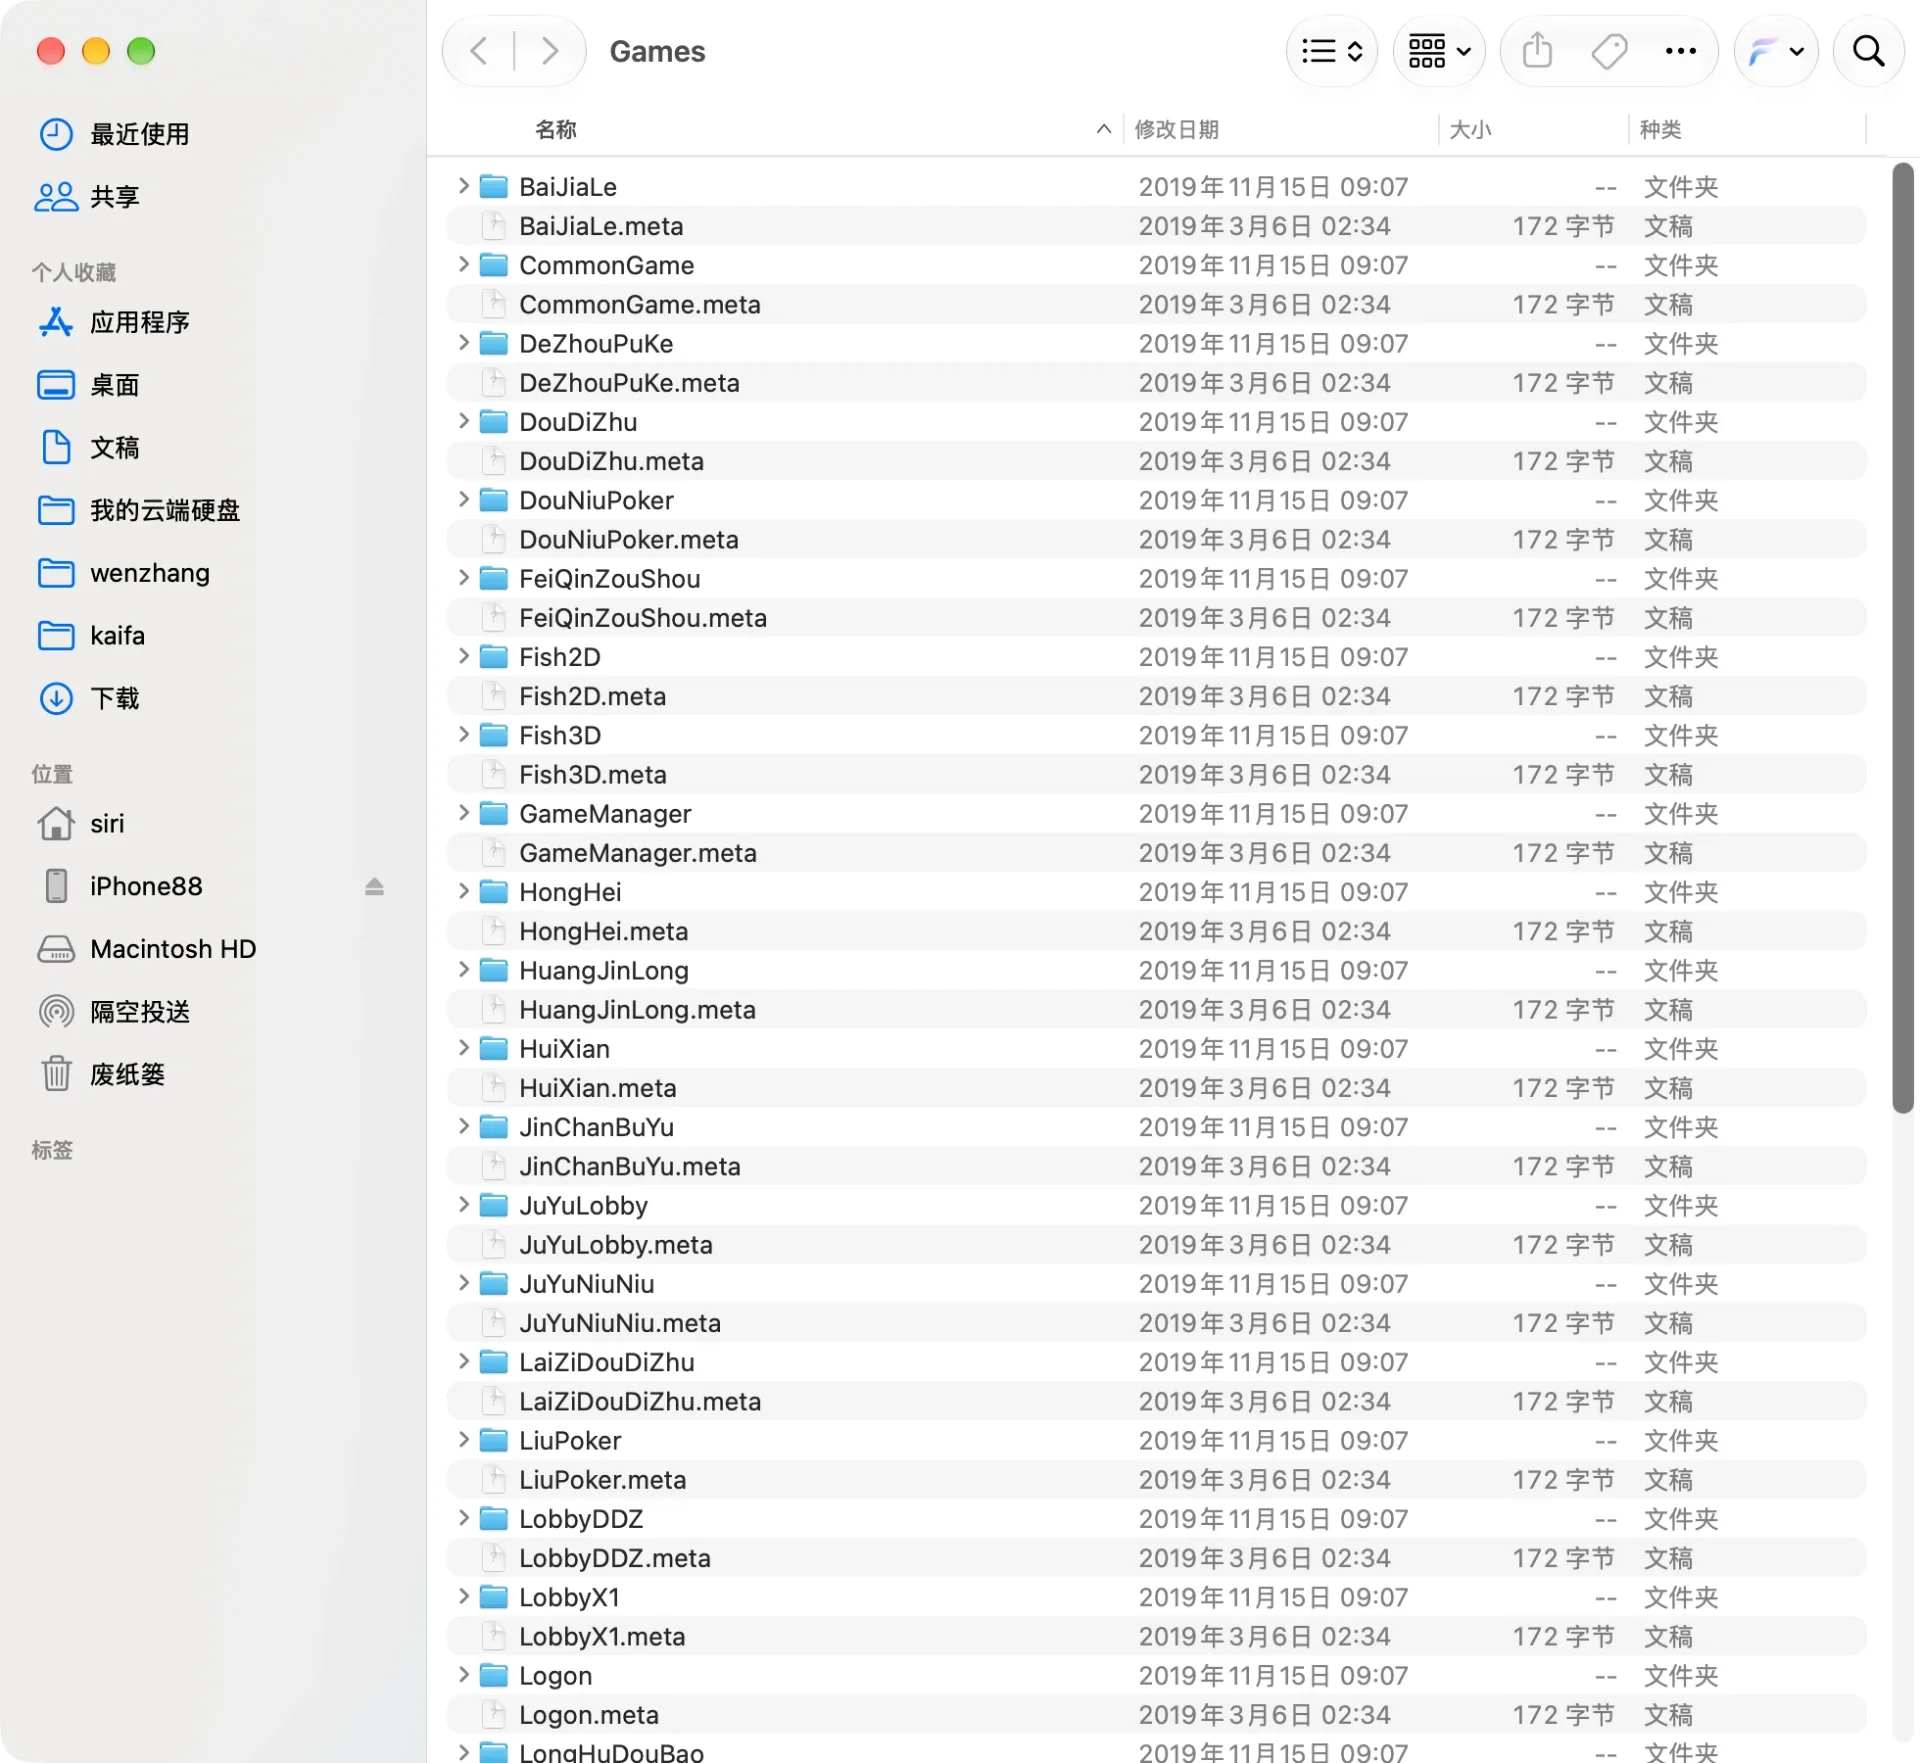Sort by the 大小 column header
Screen dimensions: 1920x1763
point(1470,130)
